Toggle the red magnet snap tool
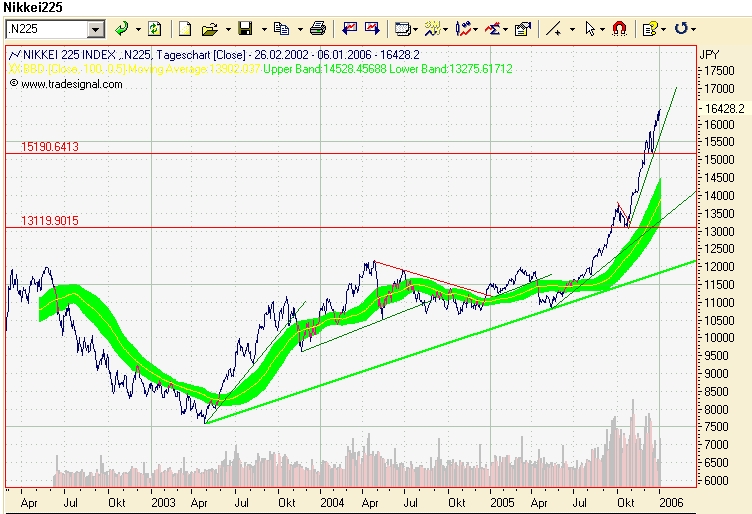752x514 pixels. [x=620, y=29]
